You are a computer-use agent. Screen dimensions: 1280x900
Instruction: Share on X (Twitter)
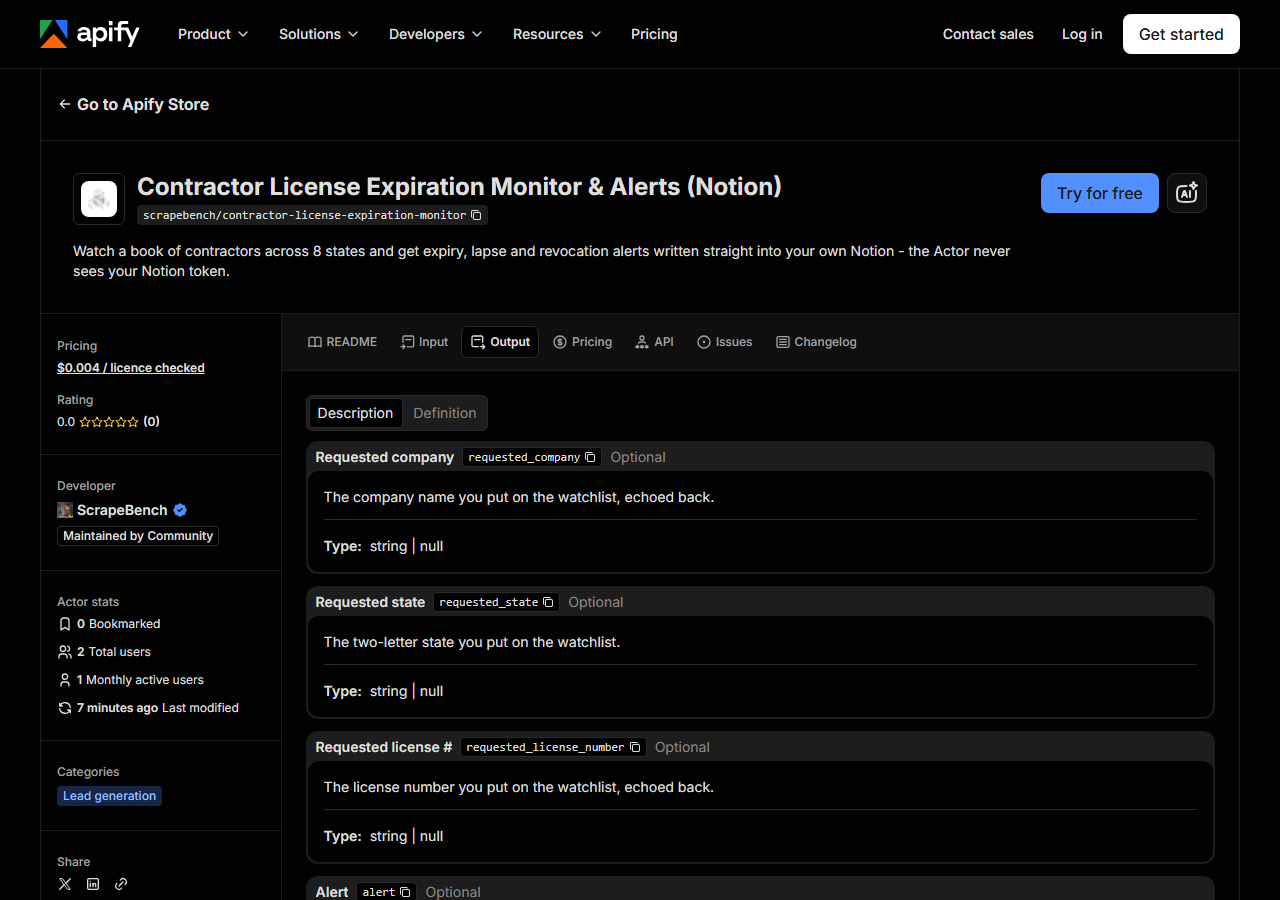click(x=65, y=884)
